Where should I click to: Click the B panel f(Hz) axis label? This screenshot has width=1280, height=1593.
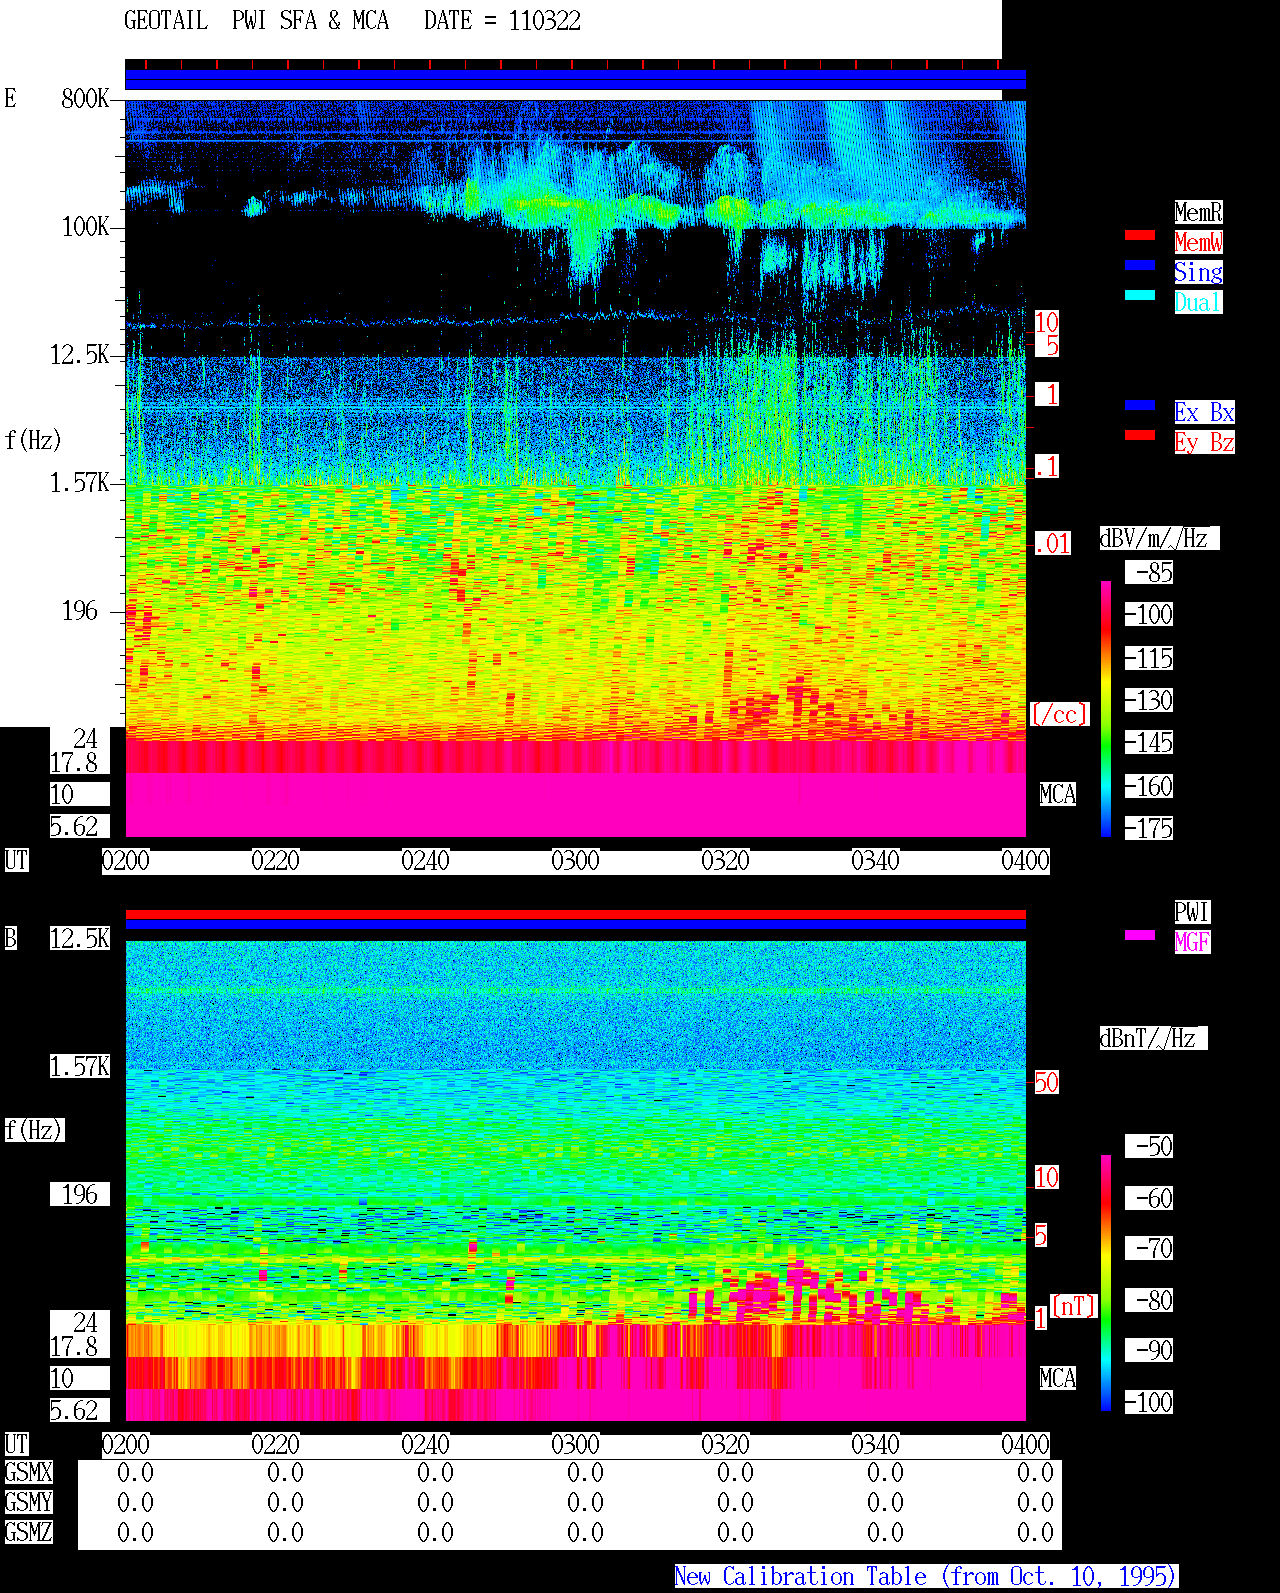point(33,1130)
